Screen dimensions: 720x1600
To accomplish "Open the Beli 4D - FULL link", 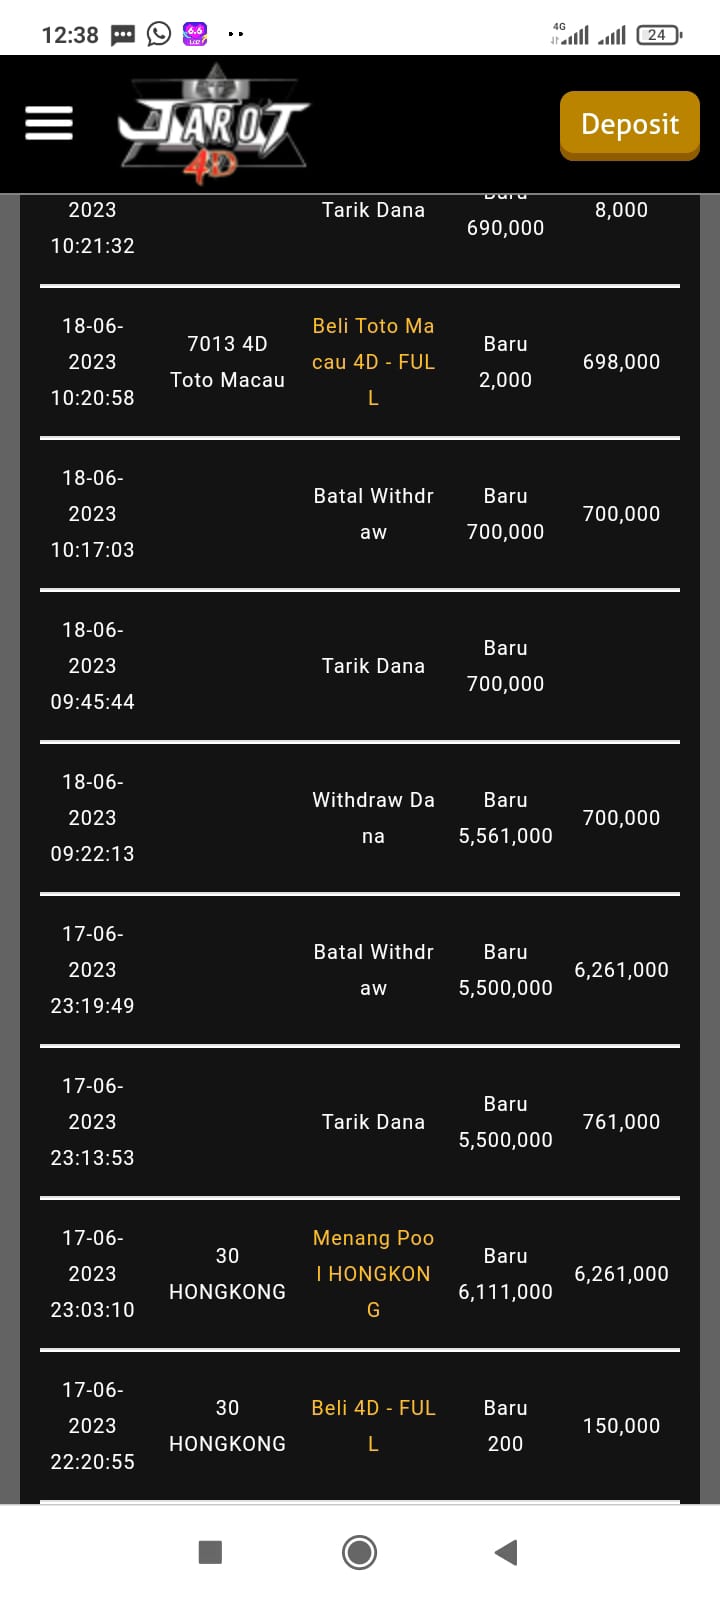I will (x=373, y=1425).
